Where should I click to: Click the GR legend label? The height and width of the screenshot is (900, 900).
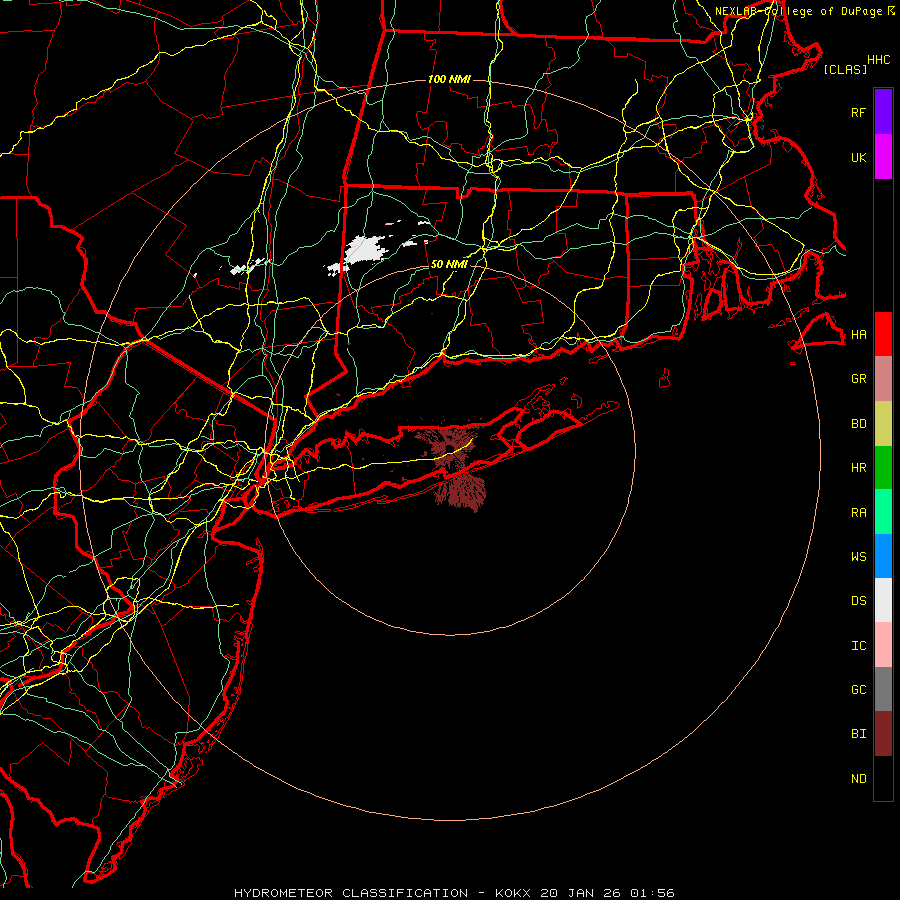[x=859, y=379]
